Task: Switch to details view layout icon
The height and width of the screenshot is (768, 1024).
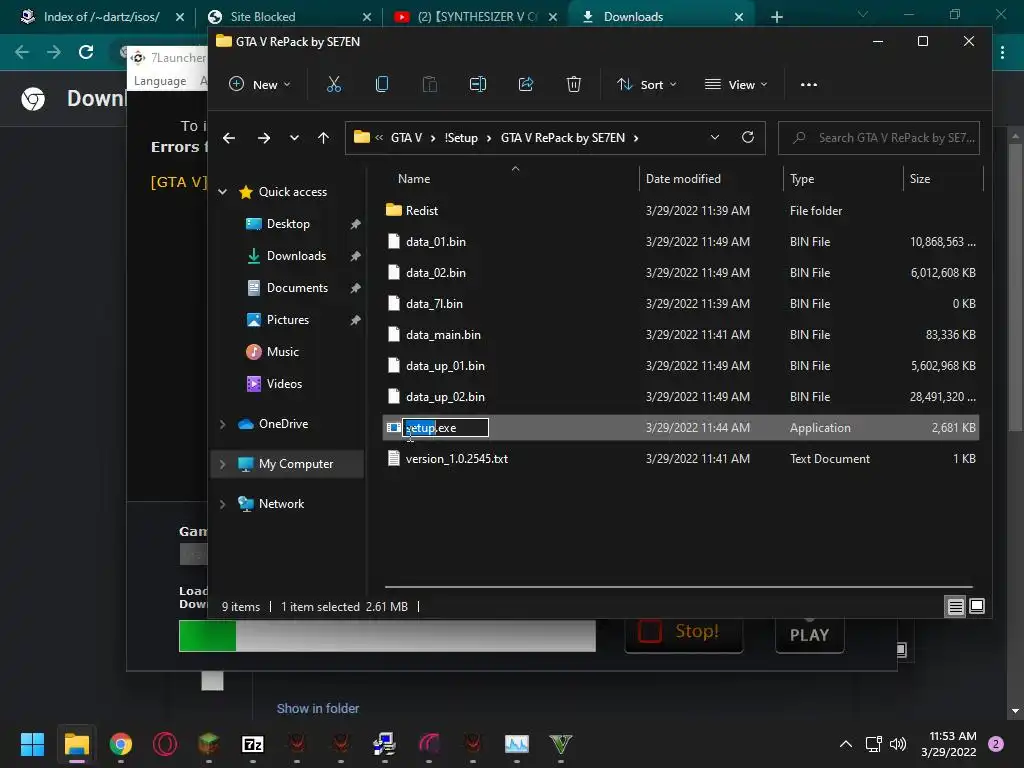Action: coord(955,607)
